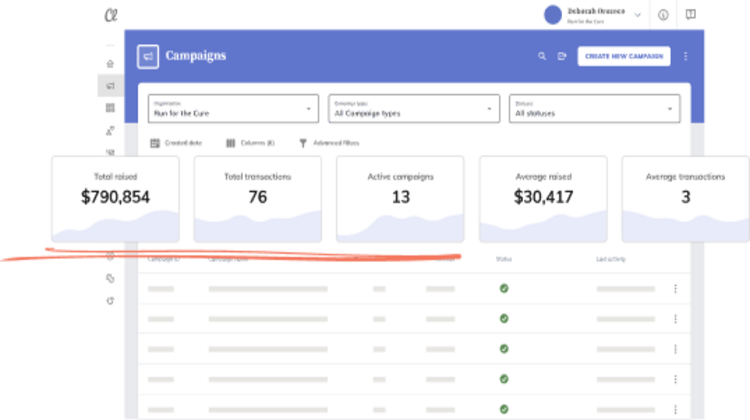Click Create New Campaign button
The image size is (750, 420).
pyautogui.click(x=624, y=56)
